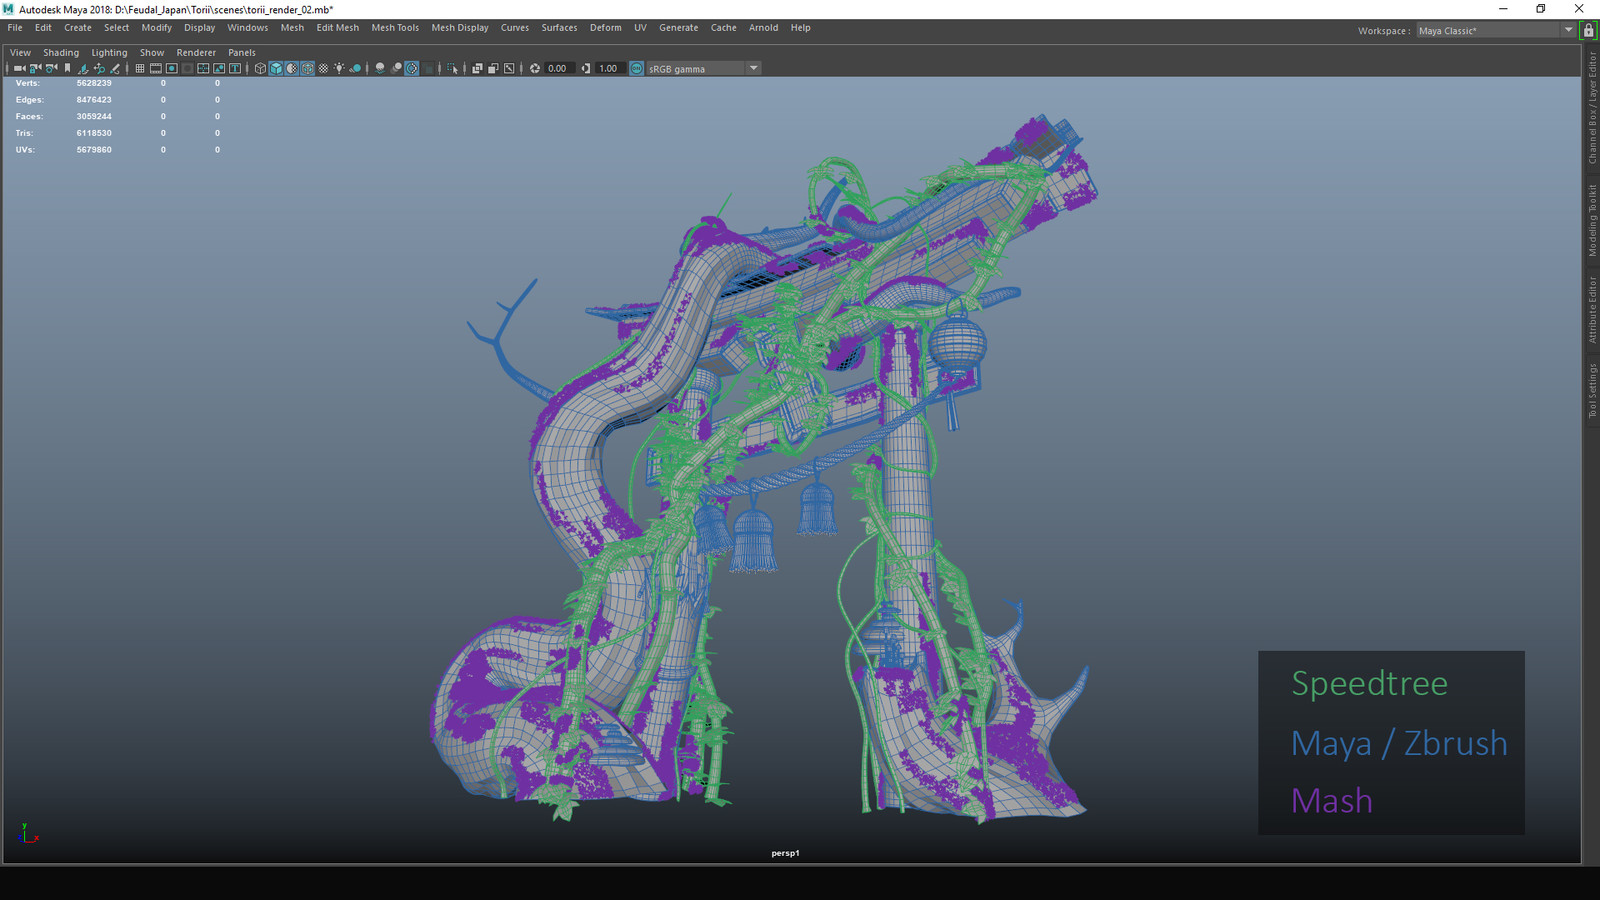This screenshot has width=1600, height=900.
Task: Click the Isolate Select icon
Action: coord(452,68)
